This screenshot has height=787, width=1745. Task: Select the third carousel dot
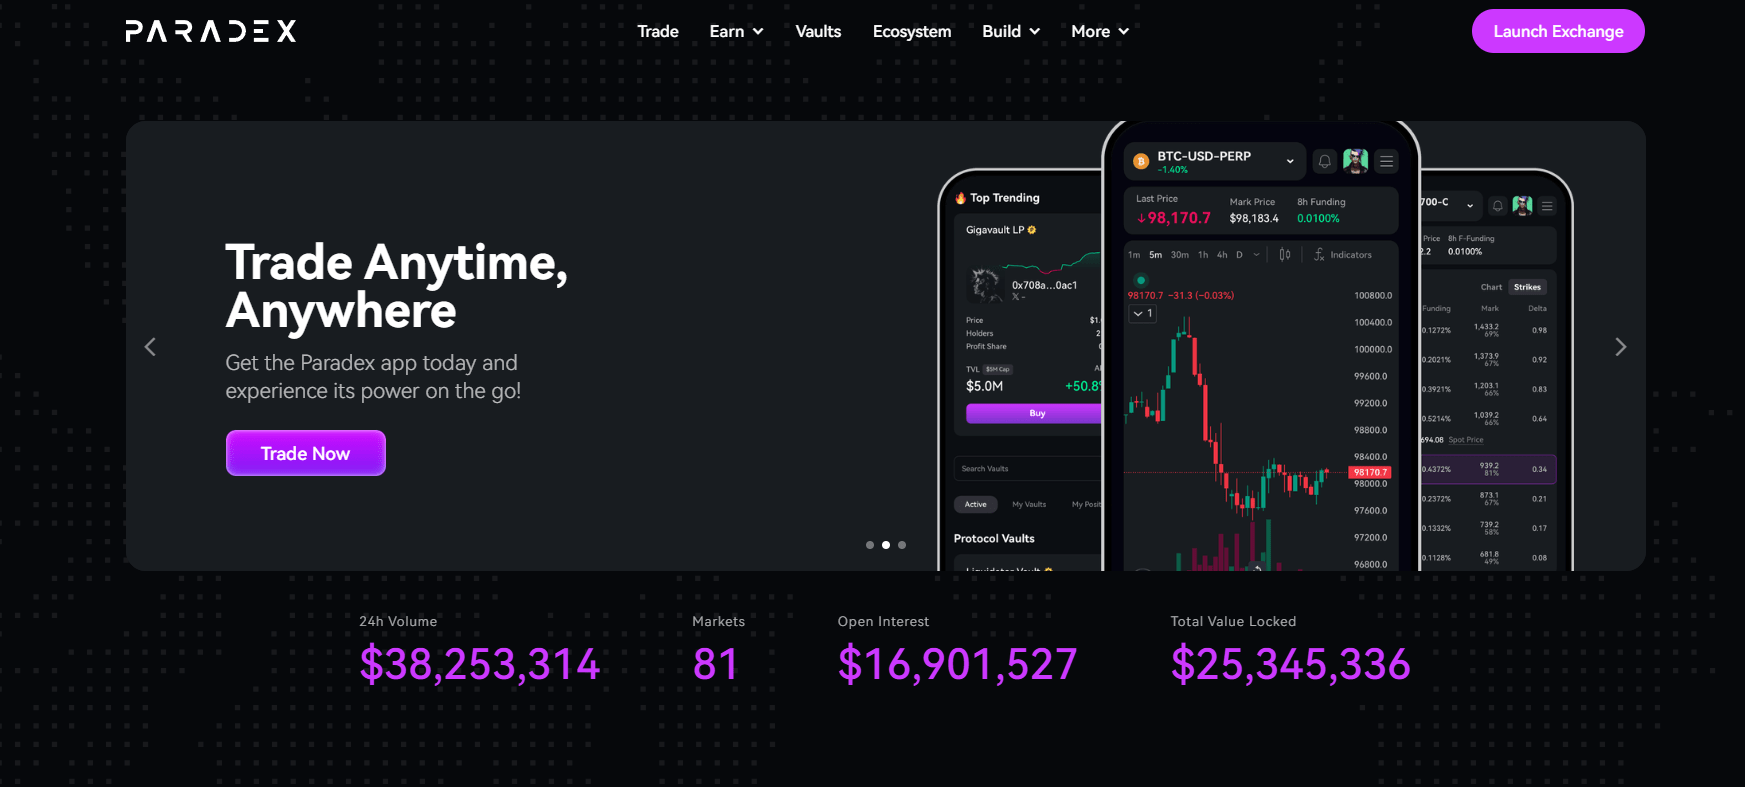tap(902, 545)
